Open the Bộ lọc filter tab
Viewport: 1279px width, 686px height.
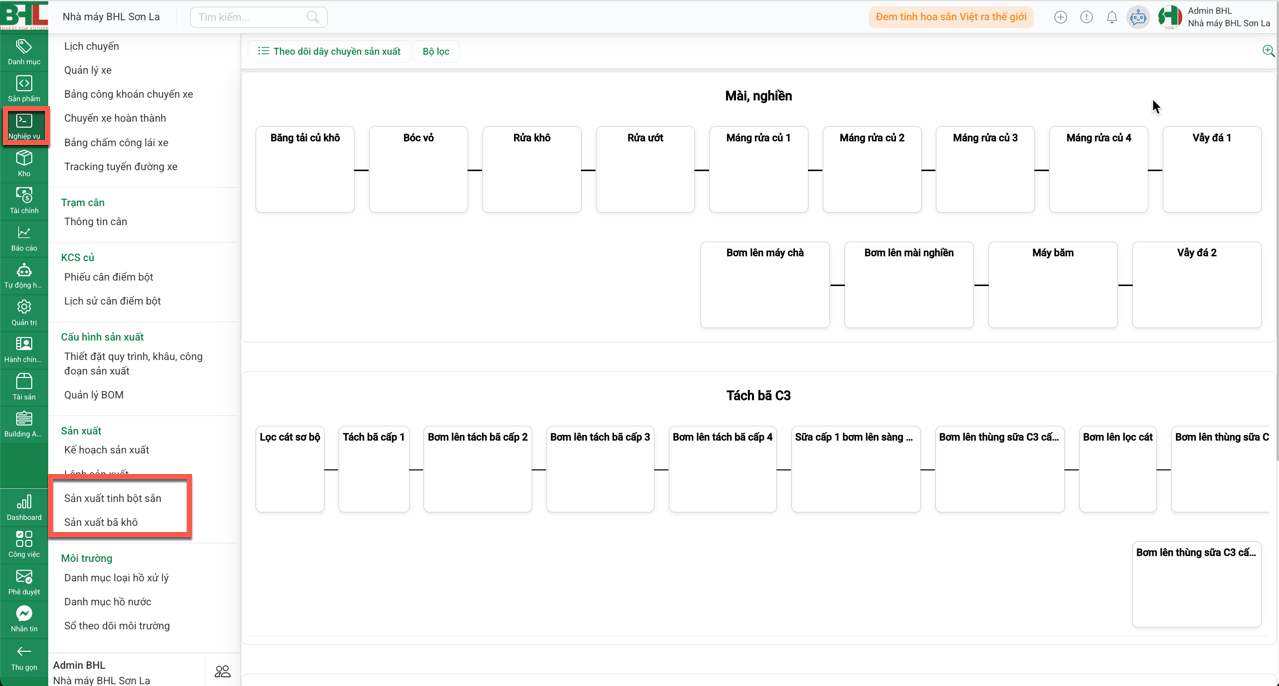pyautogui.click(x=436, y=51)
